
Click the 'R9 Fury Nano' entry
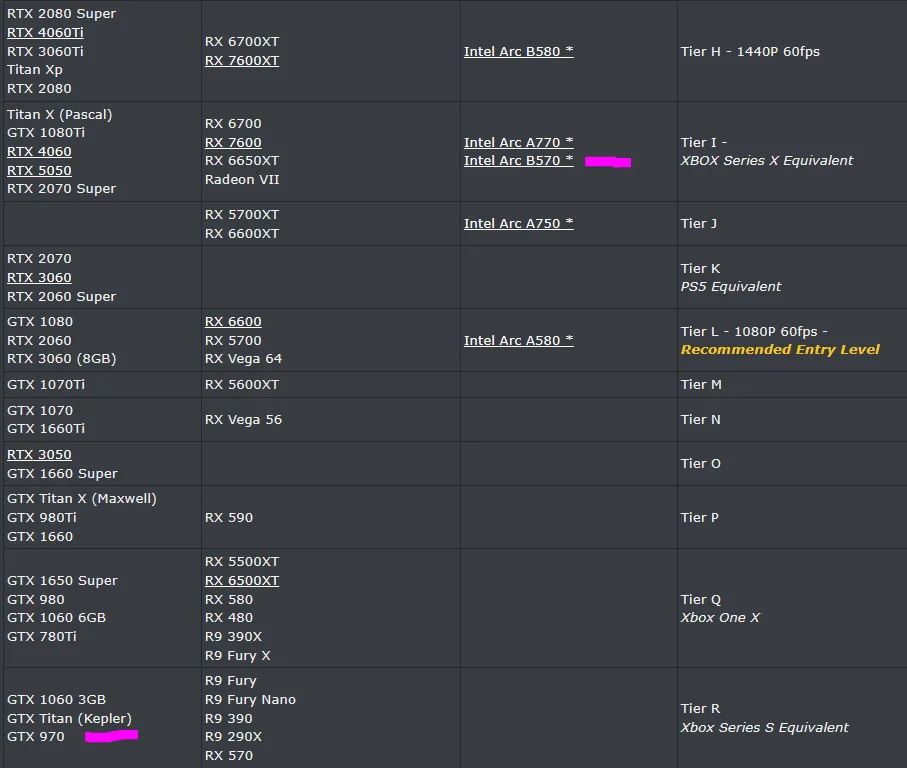(250, 700)
